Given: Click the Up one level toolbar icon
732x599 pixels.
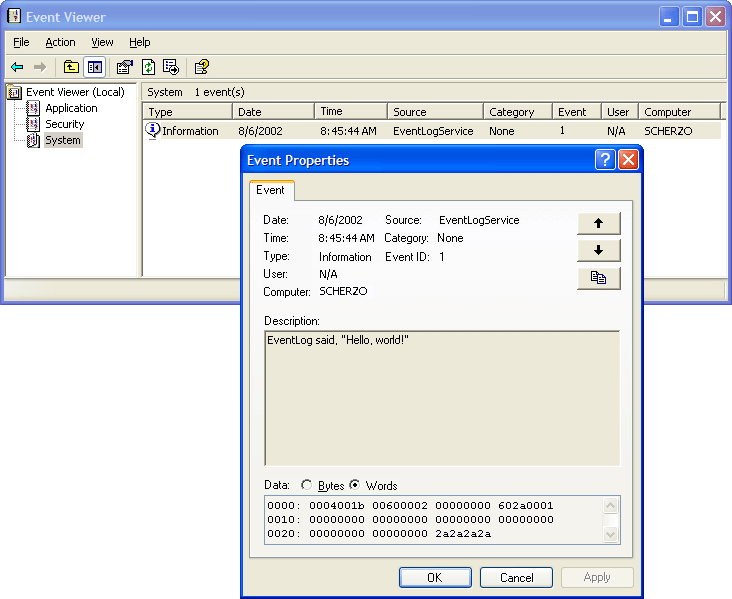Looking at the screenshot, I should pos(71,67).
